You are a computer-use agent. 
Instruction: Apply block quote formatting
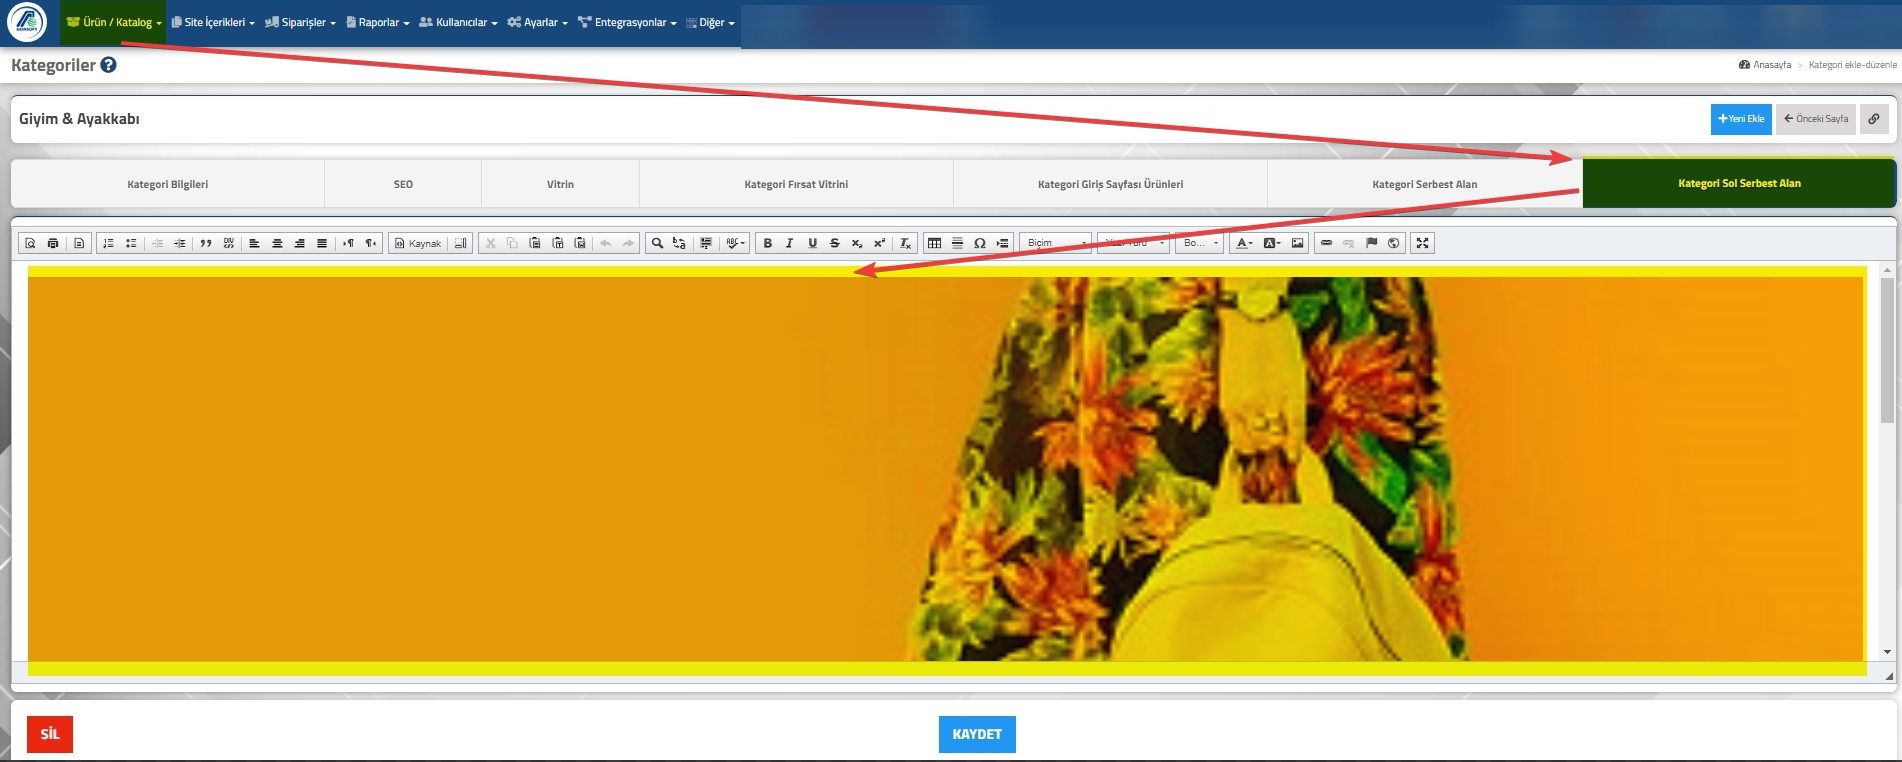pyautogui.click(x=206, y=243)
